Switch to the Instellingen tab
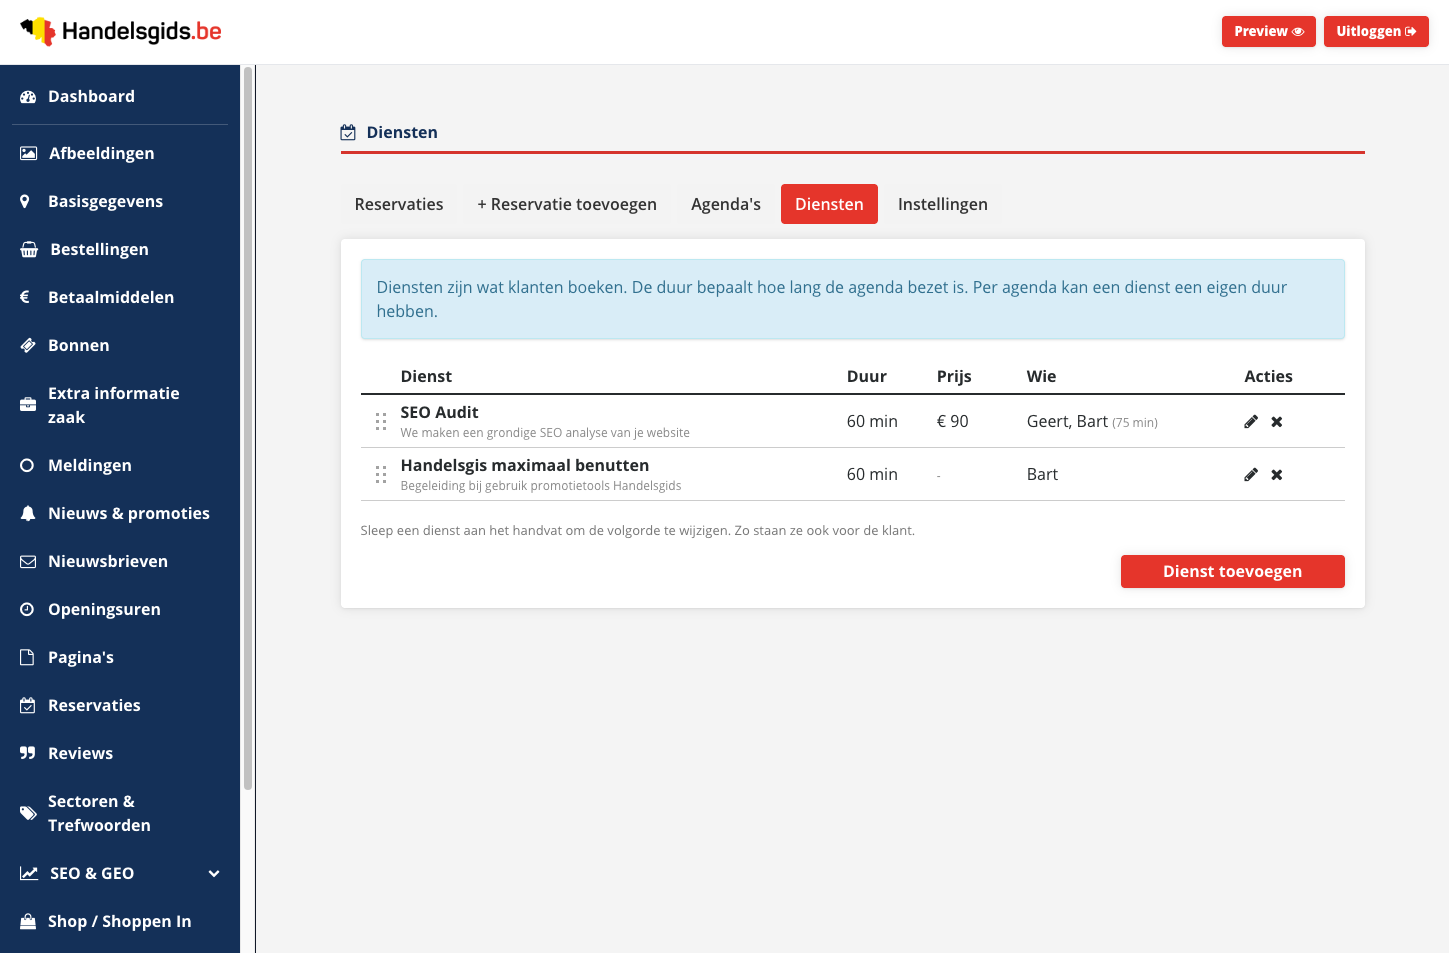The image size is (1449, 953). point(943,204)
